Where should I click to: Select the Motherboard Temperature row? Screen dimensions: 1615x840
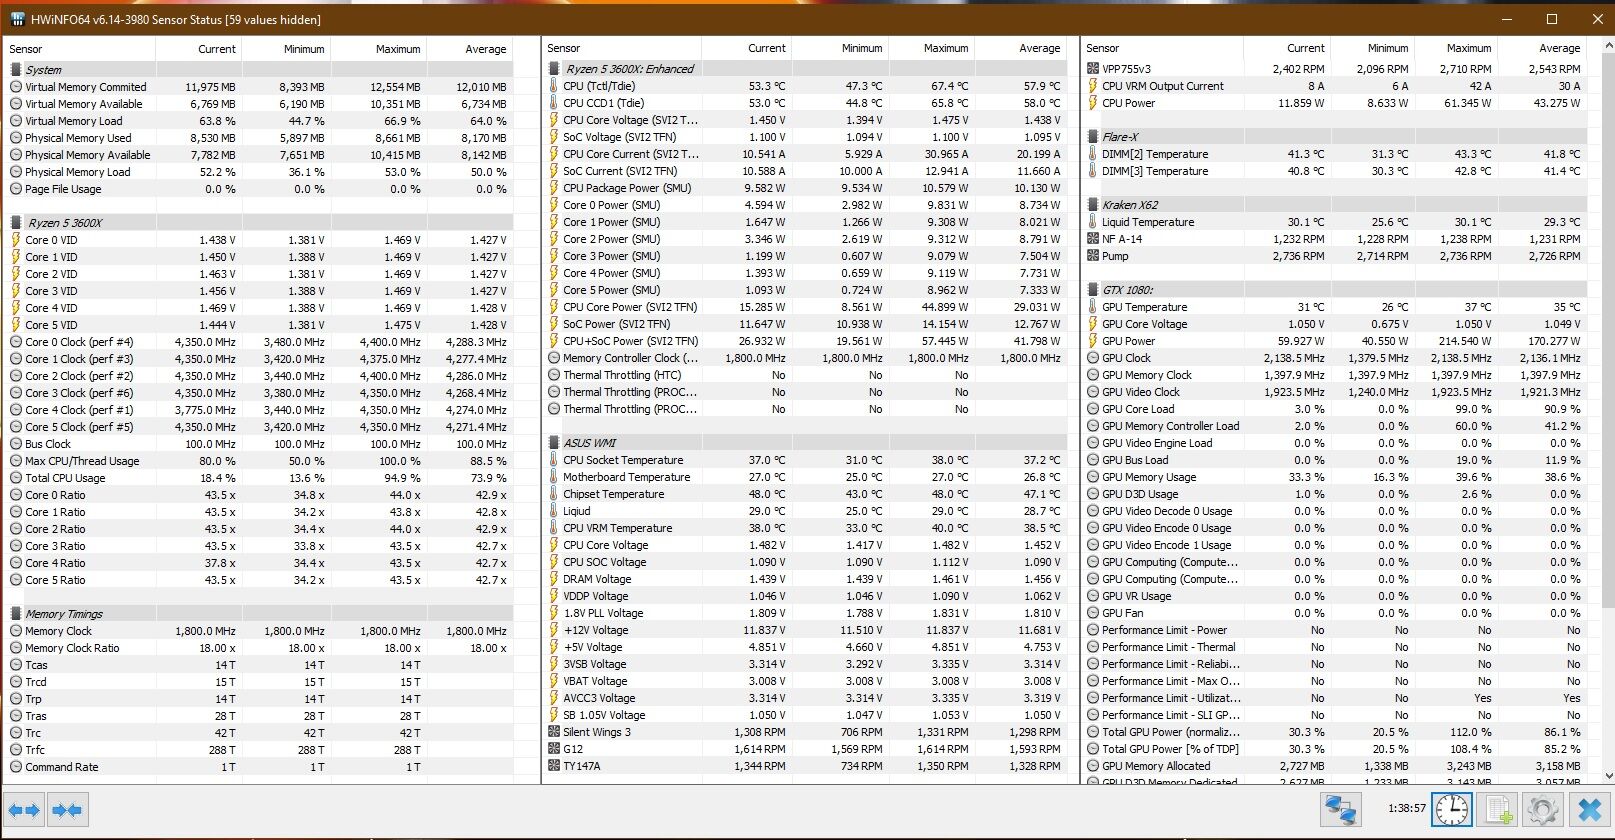pyautogui.click(x=806, y=477)
